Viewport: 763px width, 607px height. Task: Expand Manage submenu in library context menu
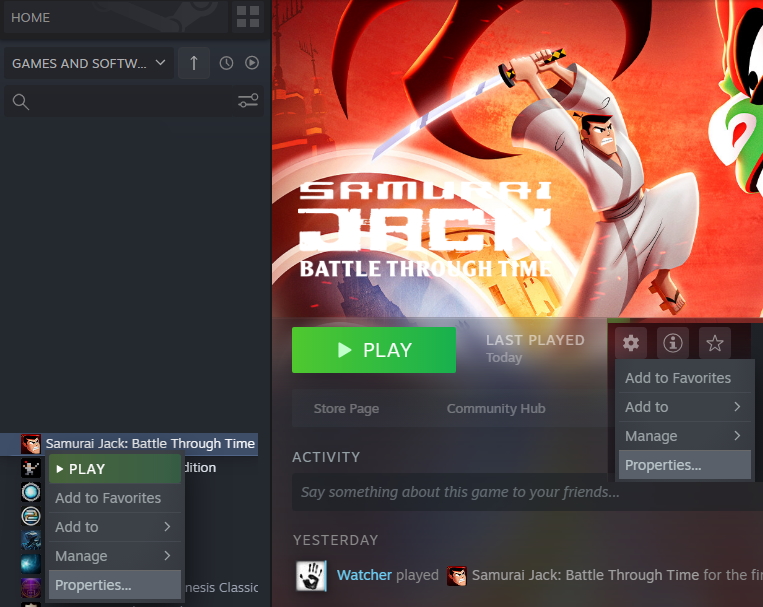(x=115, y=556)
